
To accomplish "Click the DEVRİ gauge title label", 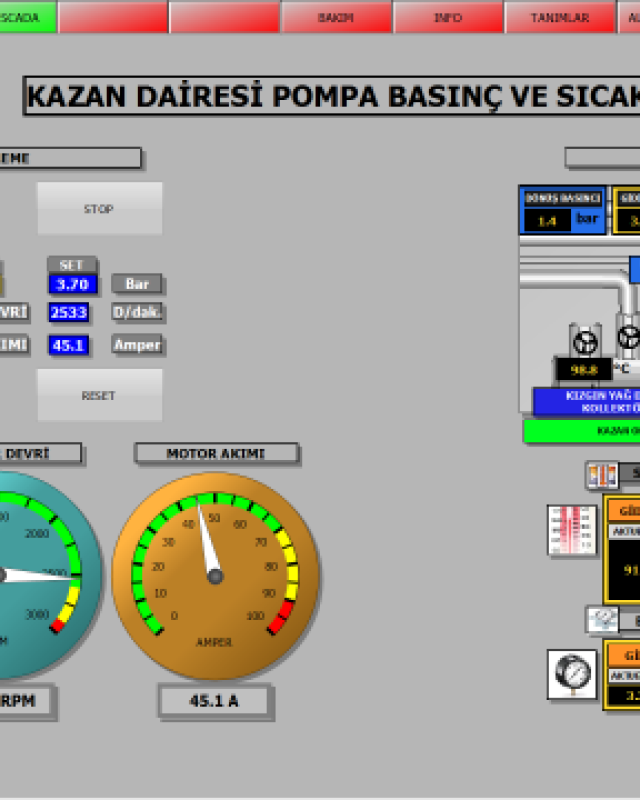I will [x=41, y=454].
